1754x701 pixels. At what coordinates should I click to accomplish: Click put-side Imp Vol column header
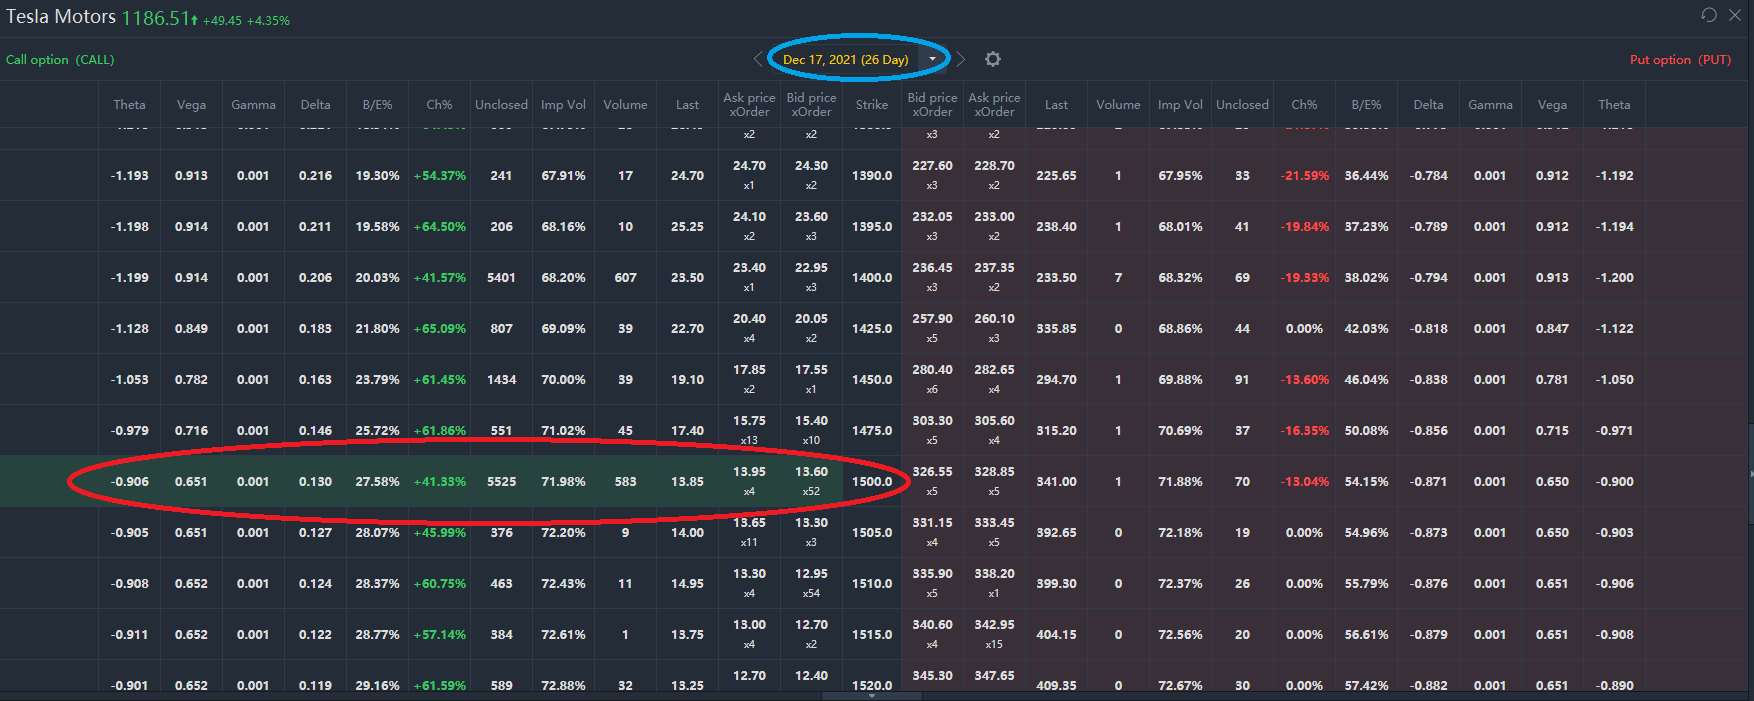coord(1180,104)
